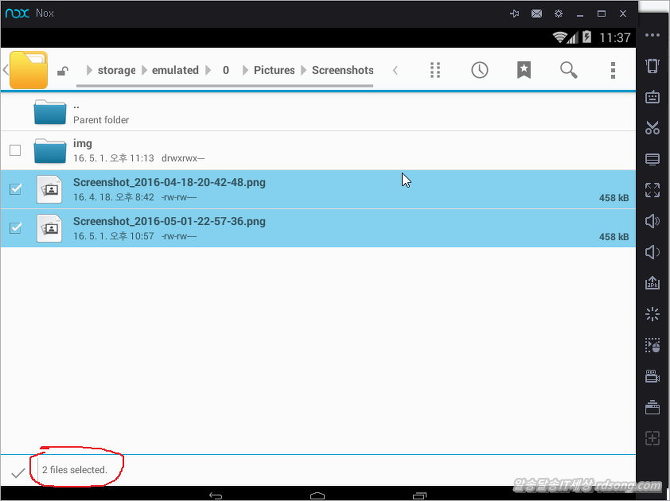Click the search magnifier icon

(x=568, y=70)
